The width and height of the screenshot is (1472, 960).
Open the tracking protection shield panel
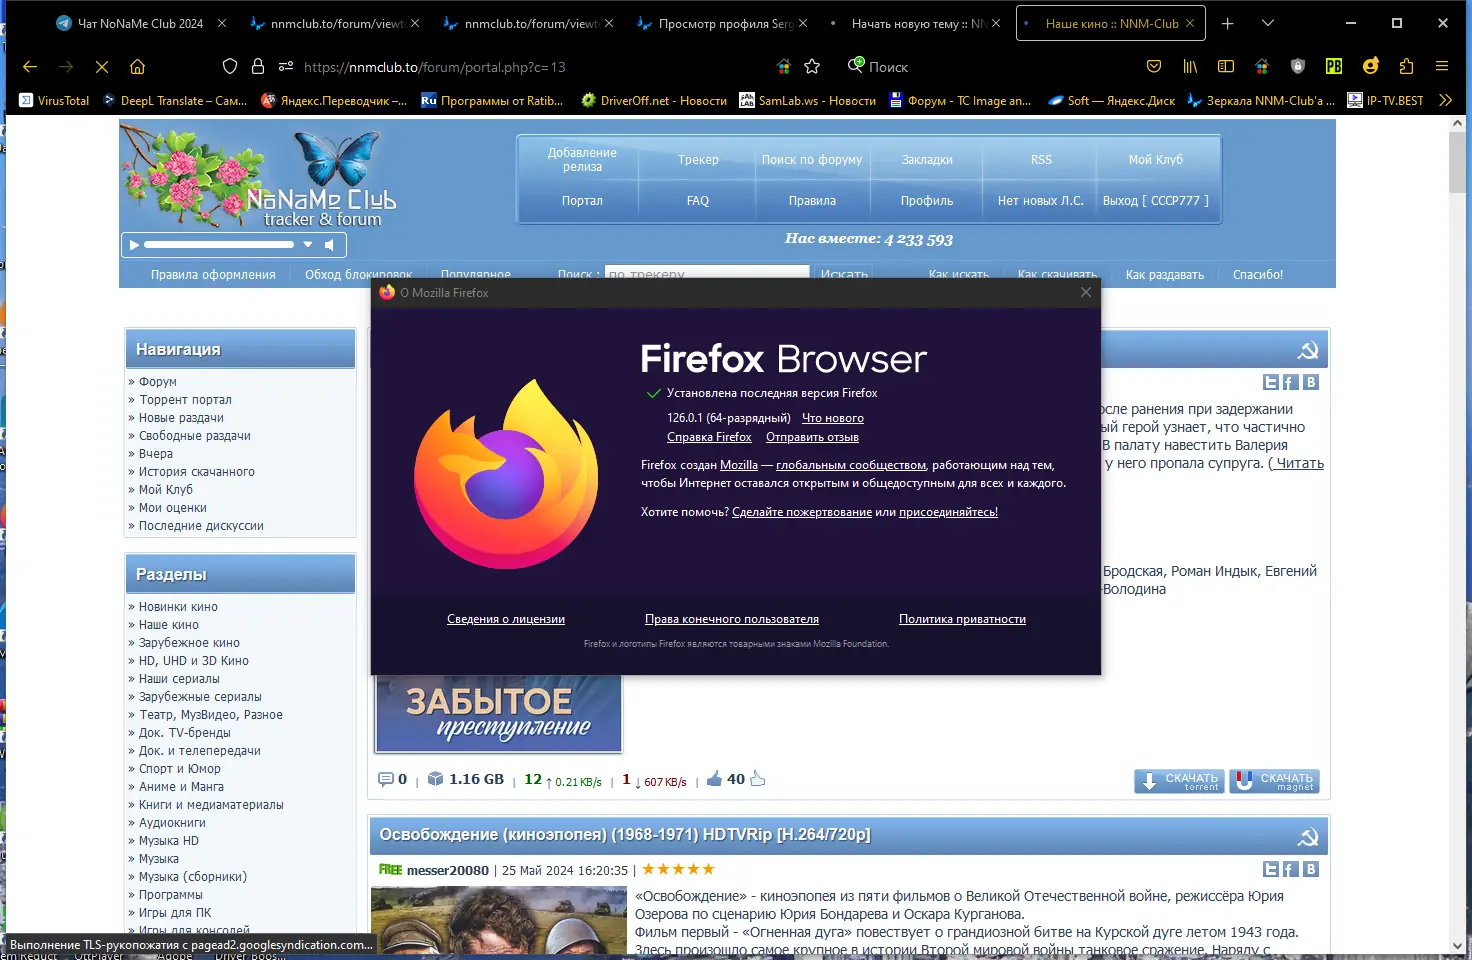[x=230, y=66]
